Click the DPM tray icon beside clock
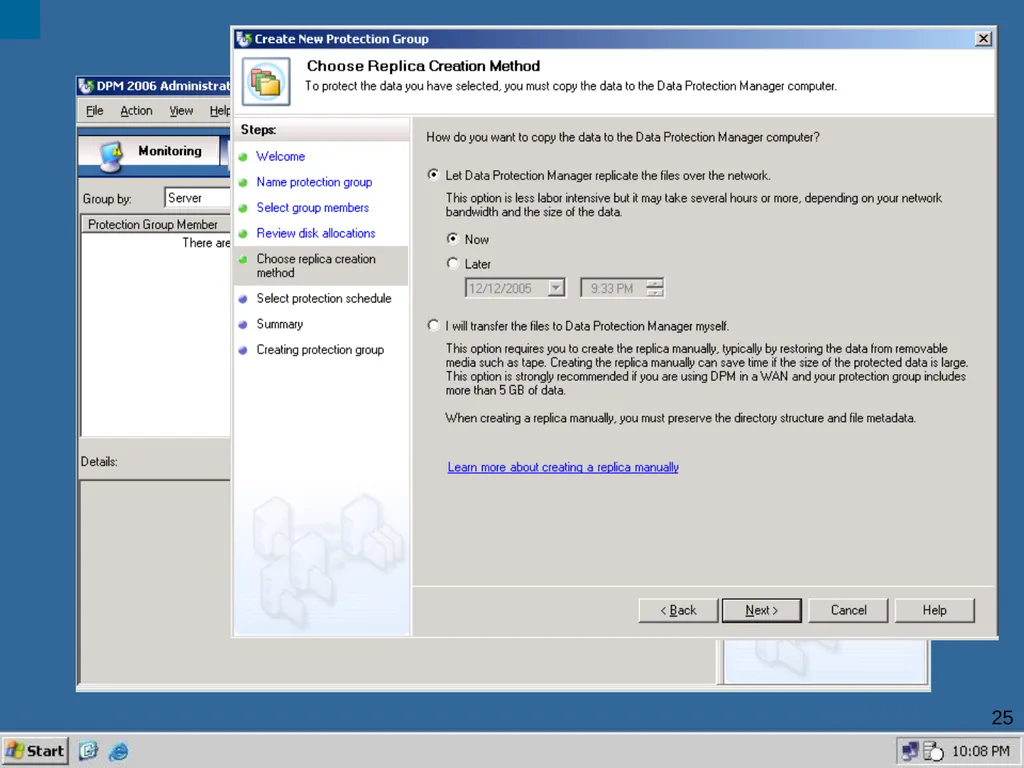Screen dimensions: 1024x768 click(933, 751)
